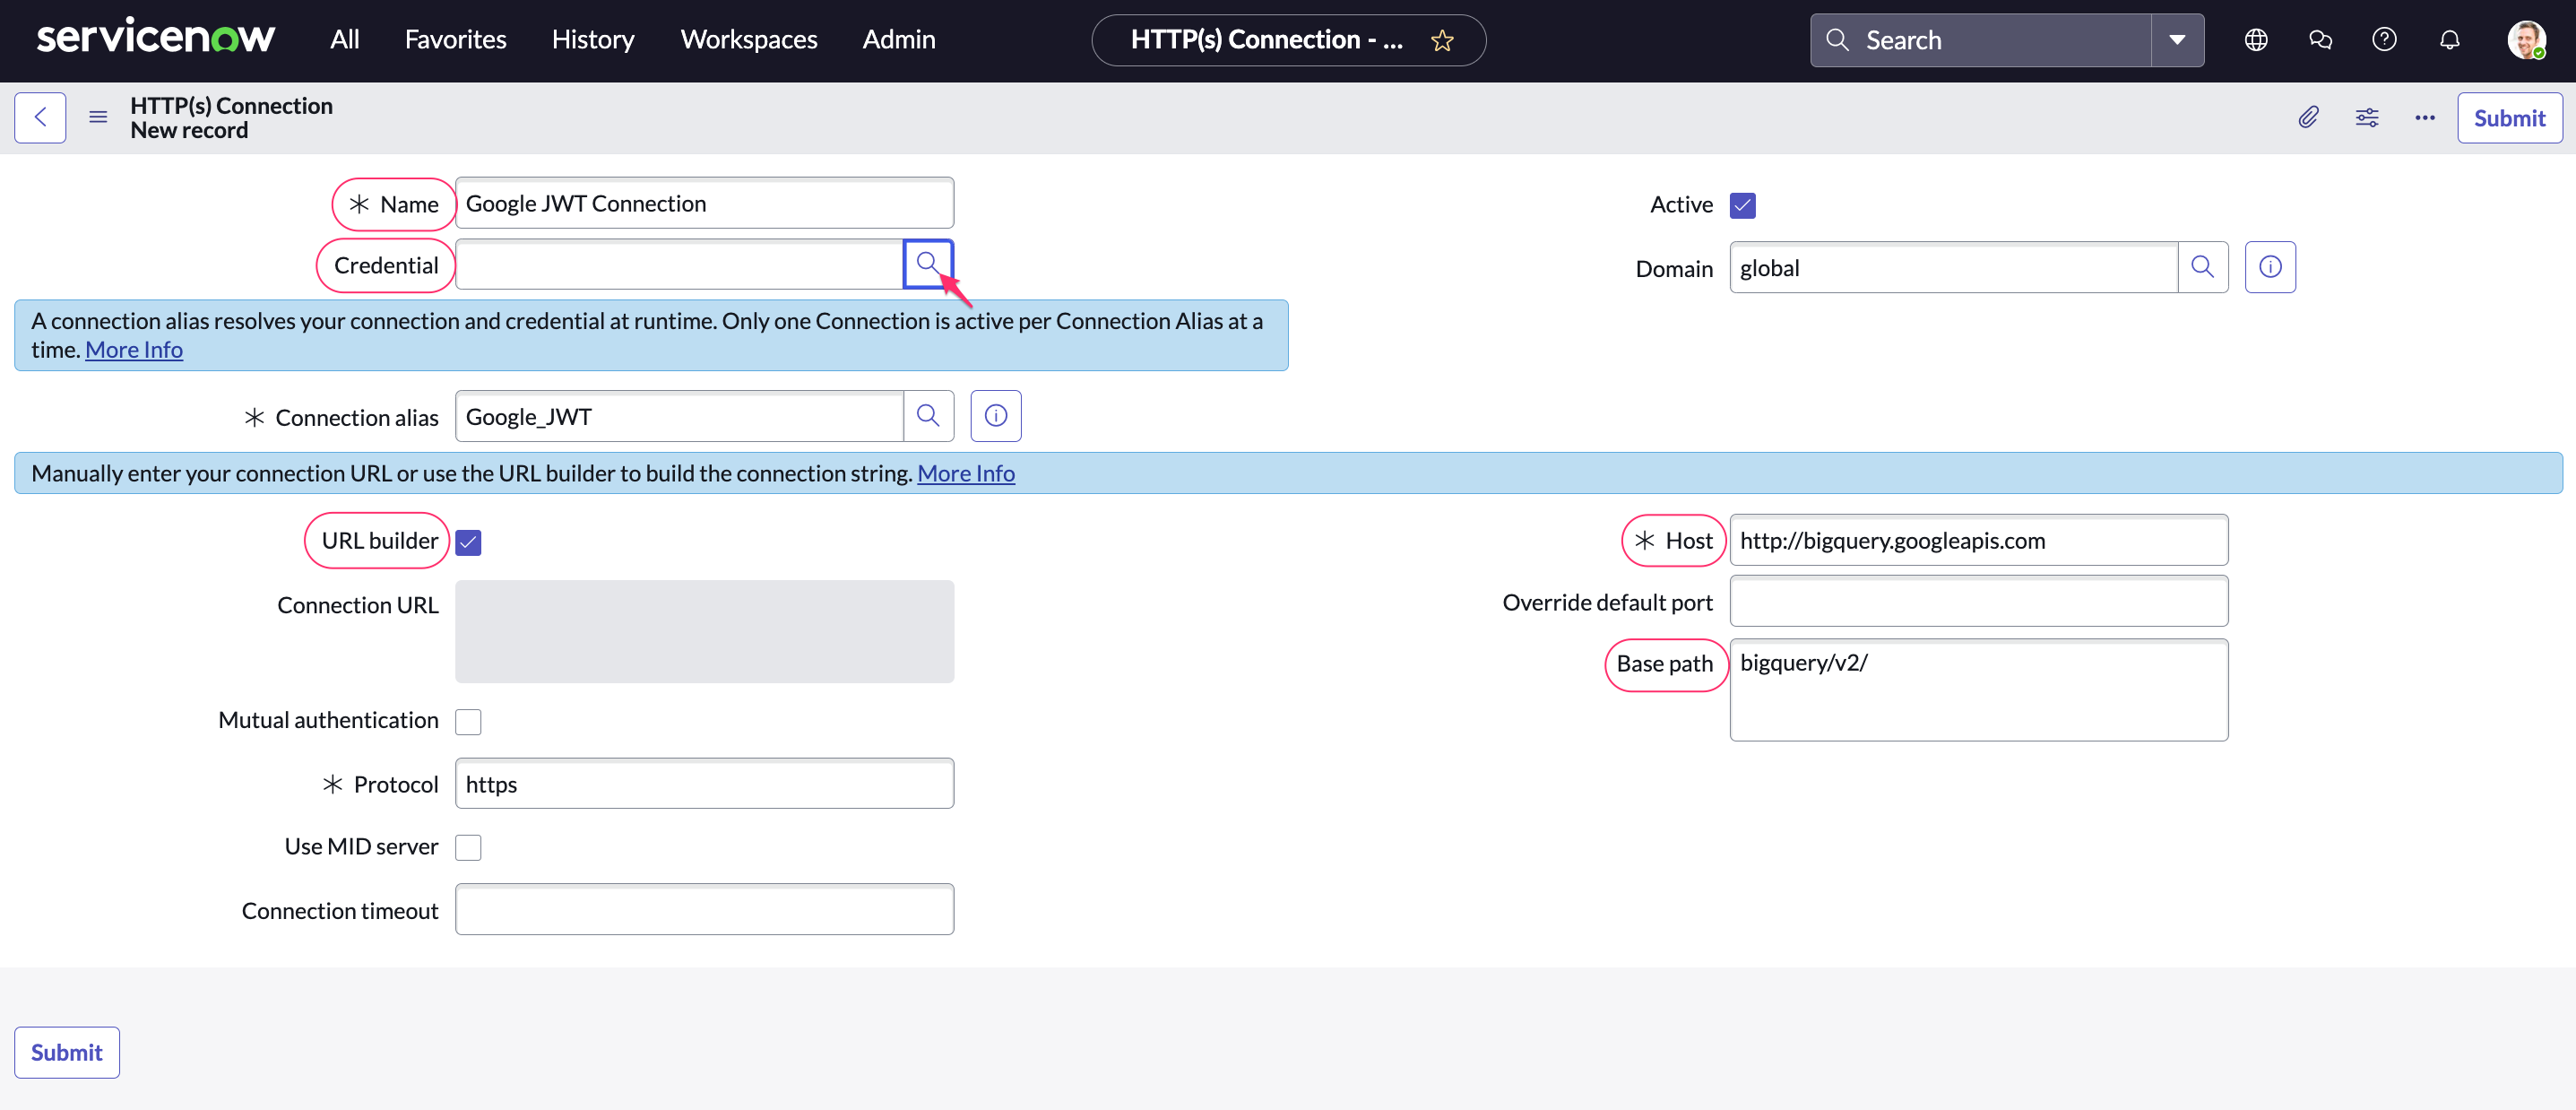Image resolution: width=2576 pixels, height=1110 pixels.
Task: Click the Connection timeout input field
Action: point(704,909)
